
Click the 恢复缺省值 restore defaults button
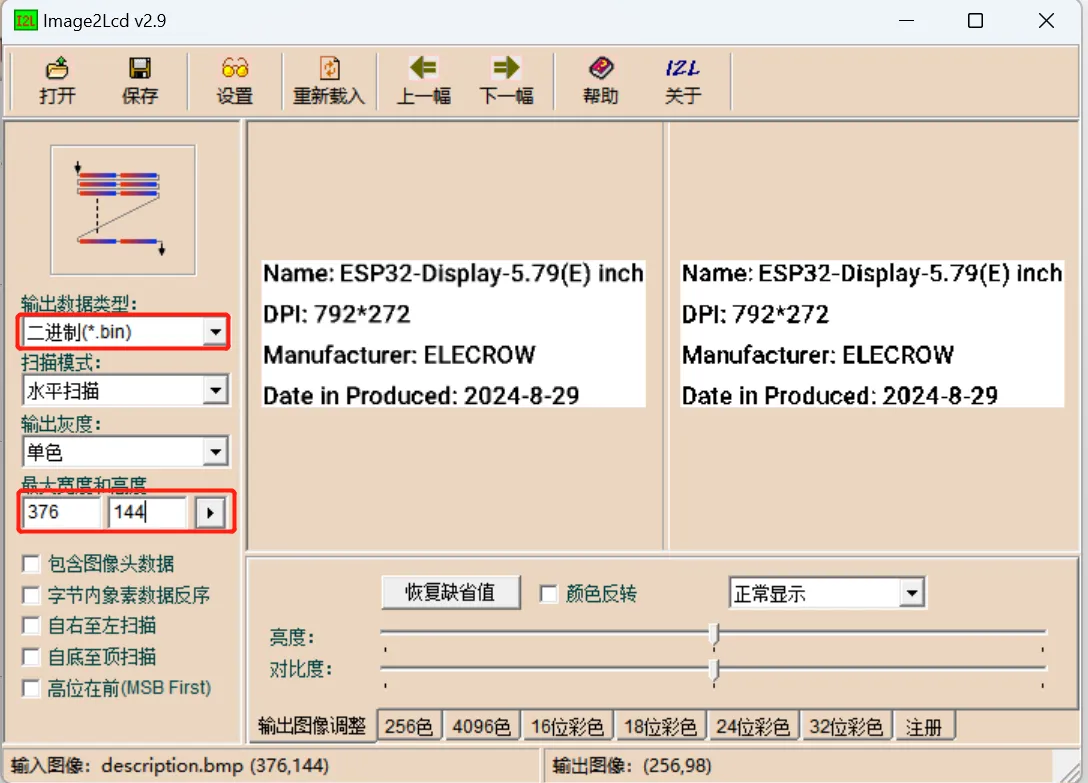pos(450,592)
